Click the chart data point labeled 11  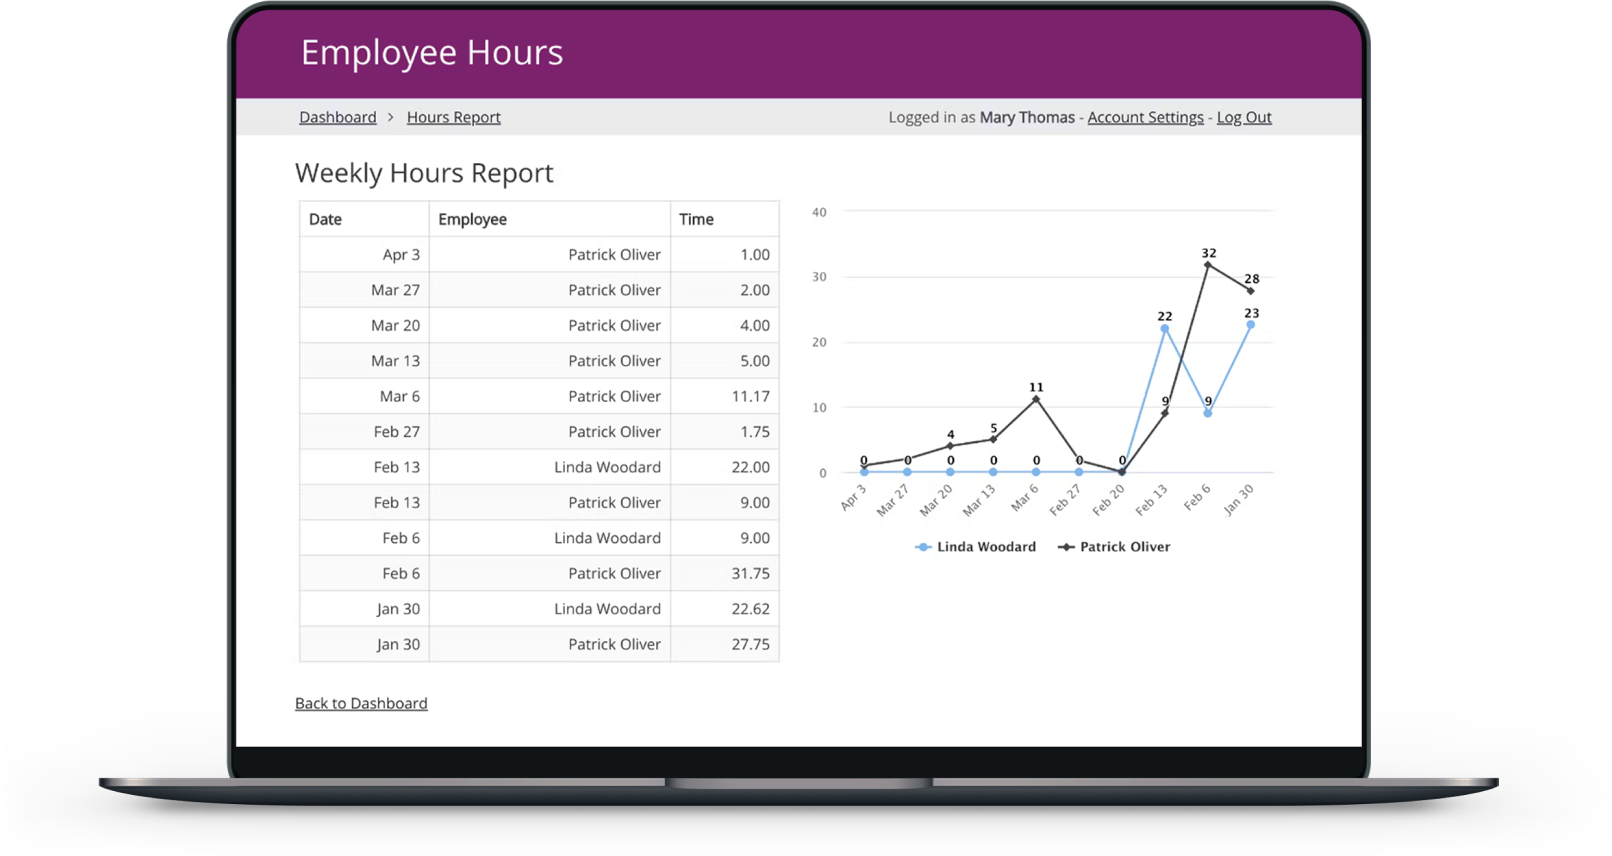coord(1036,399)
